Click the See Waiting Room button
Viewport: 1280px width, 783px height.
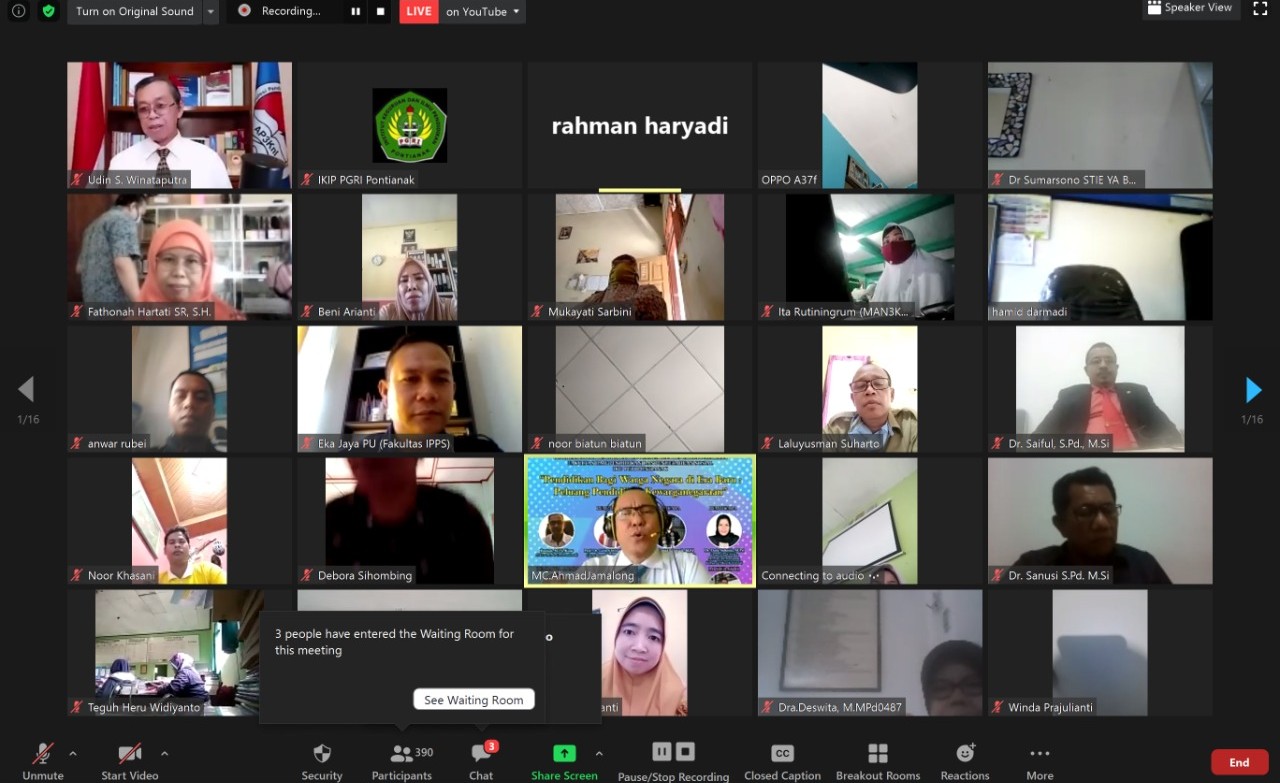tap(473, 700)
